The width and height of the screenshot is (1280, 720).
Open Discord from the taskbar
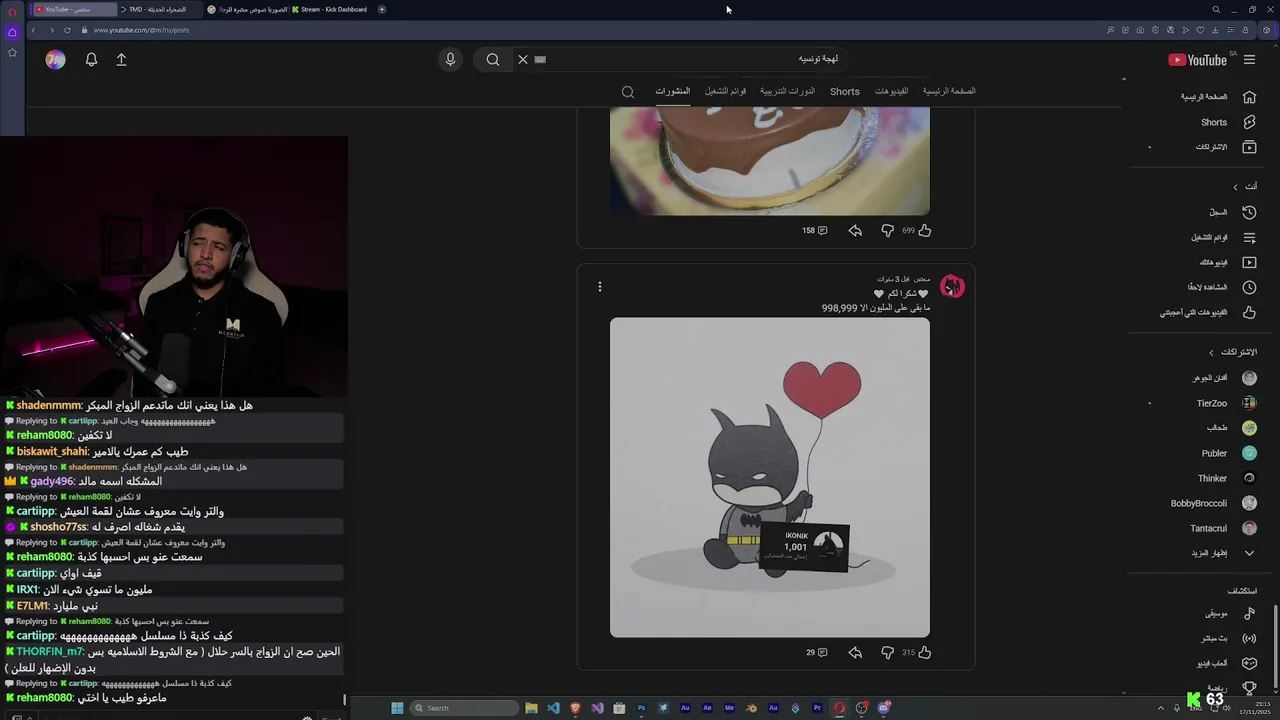tap(883, 708)
